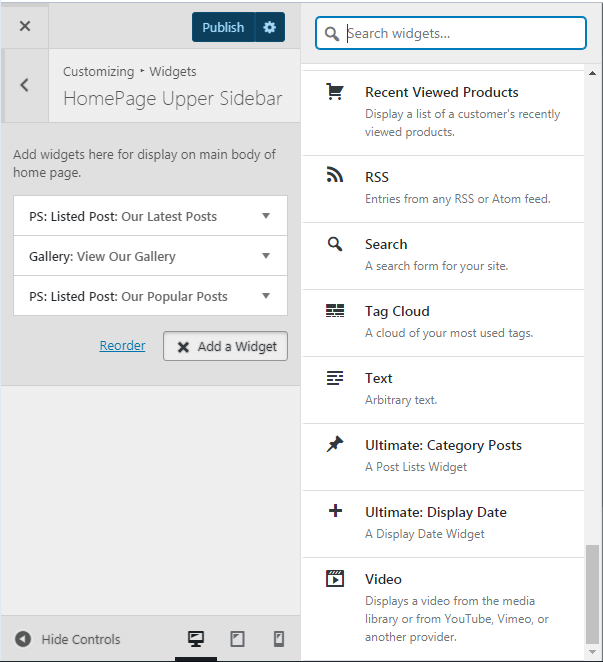Screen dimensions: 603x662
Task: Switch to desktop preview mode
Action: [x=196, y=639]
